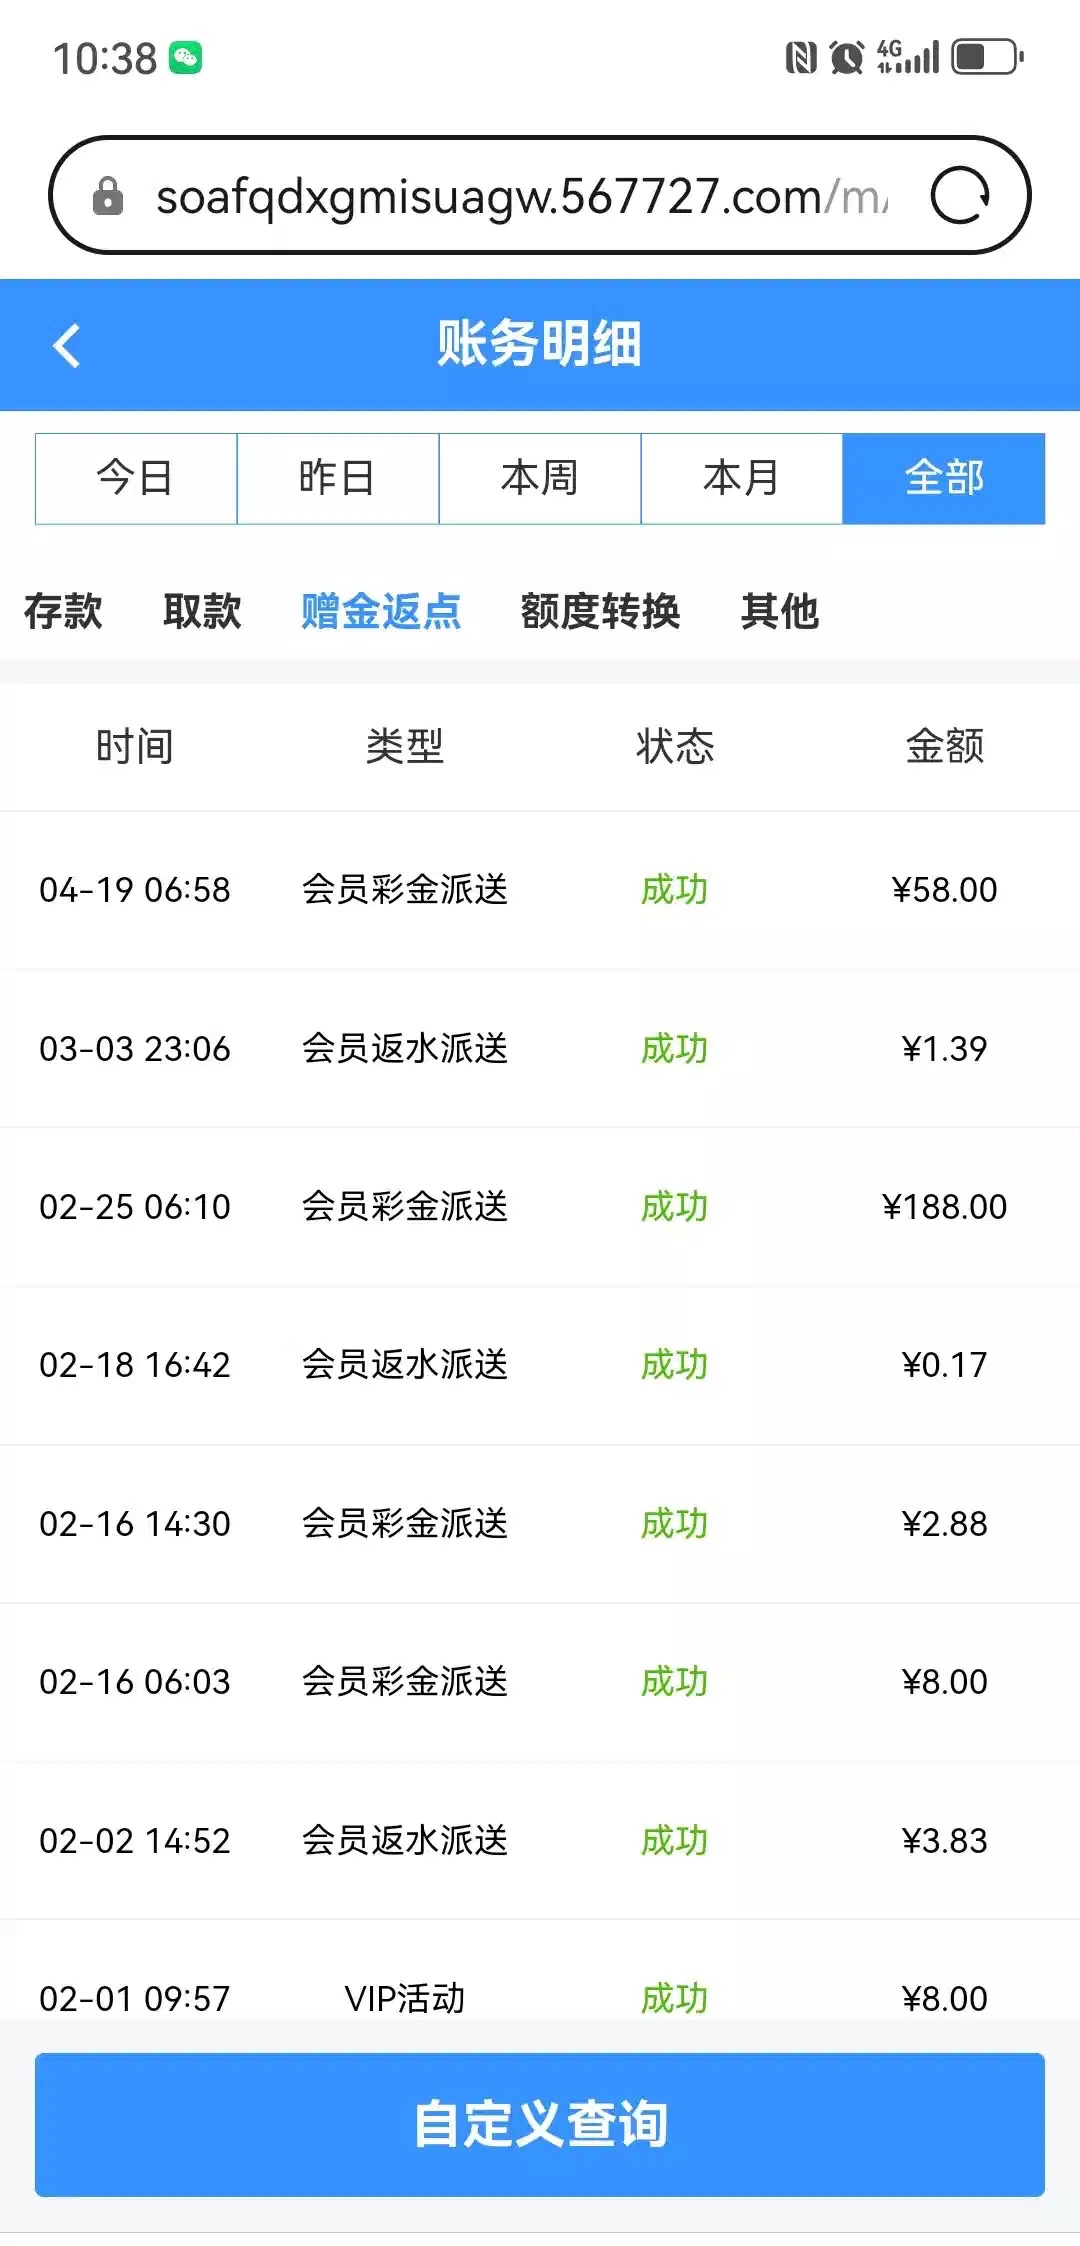Open the 取款 category tab
This screenshot has width=1080, height=2246.
(202, 611)
